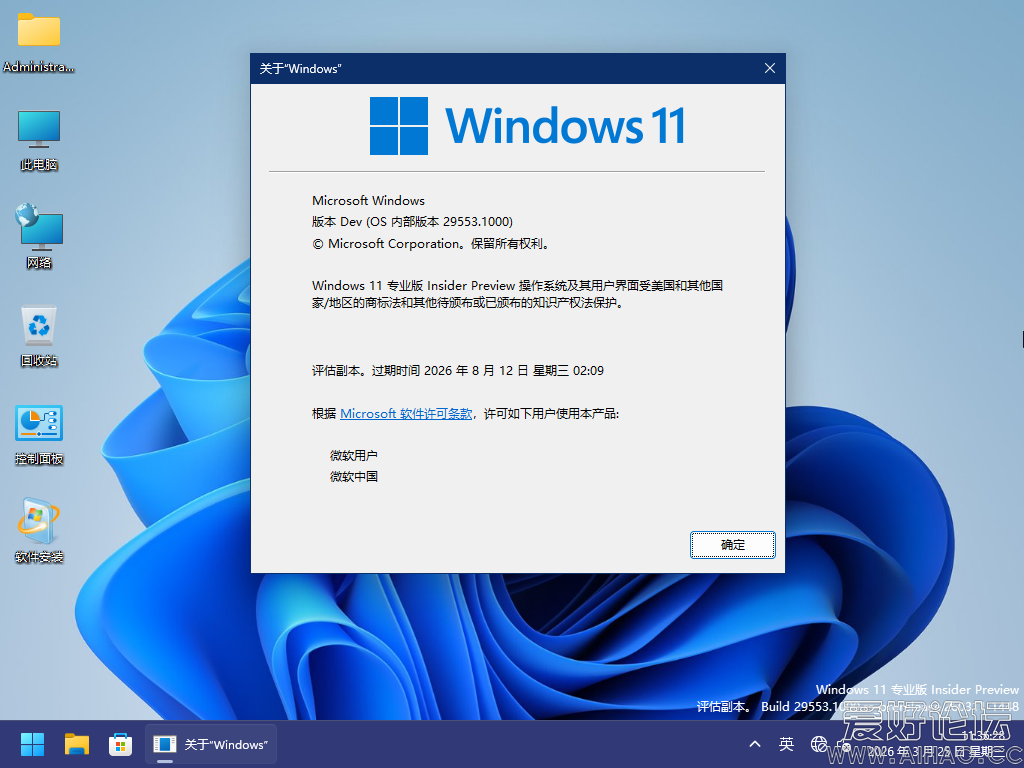This screenshot has height=768, width=1024.
Task: Expand the system tray hidden icons chevron
Action: tap(755, 744)
